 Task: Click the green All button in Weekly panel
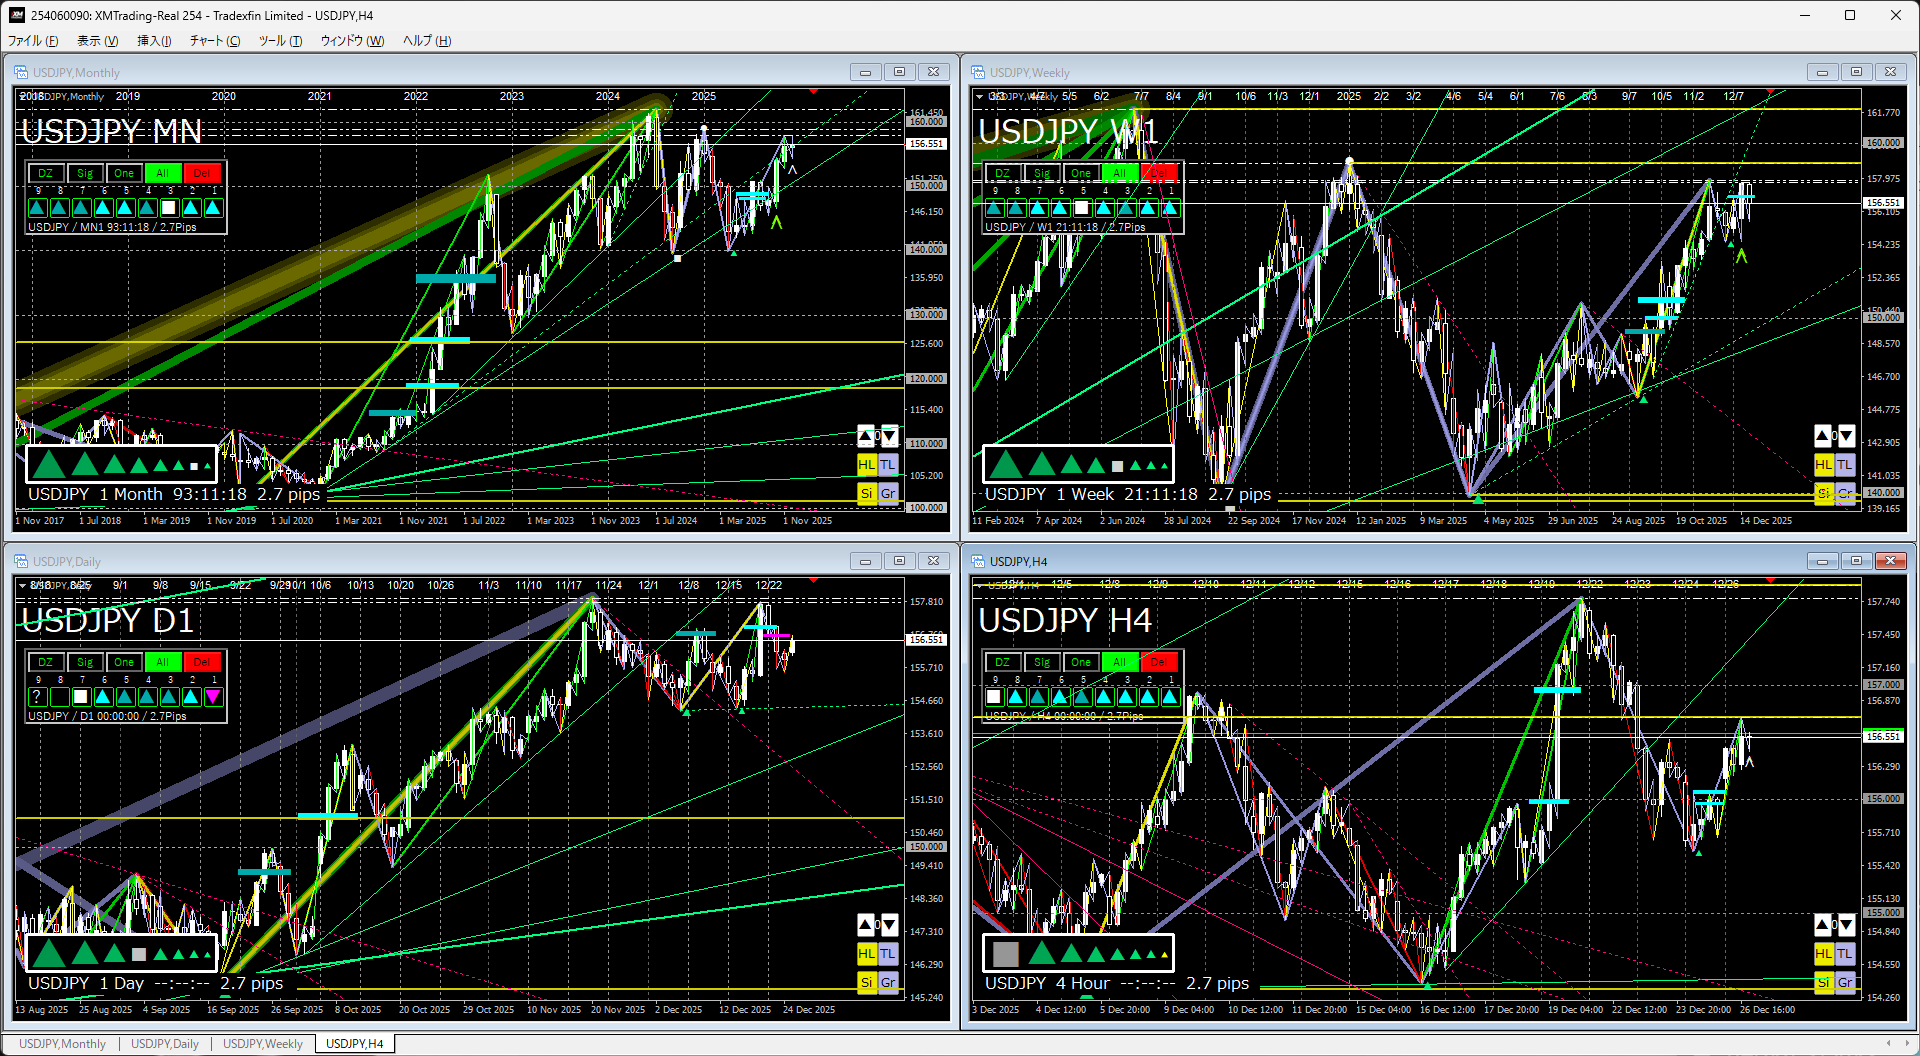pyautogui.click(x=1119, y=173)
